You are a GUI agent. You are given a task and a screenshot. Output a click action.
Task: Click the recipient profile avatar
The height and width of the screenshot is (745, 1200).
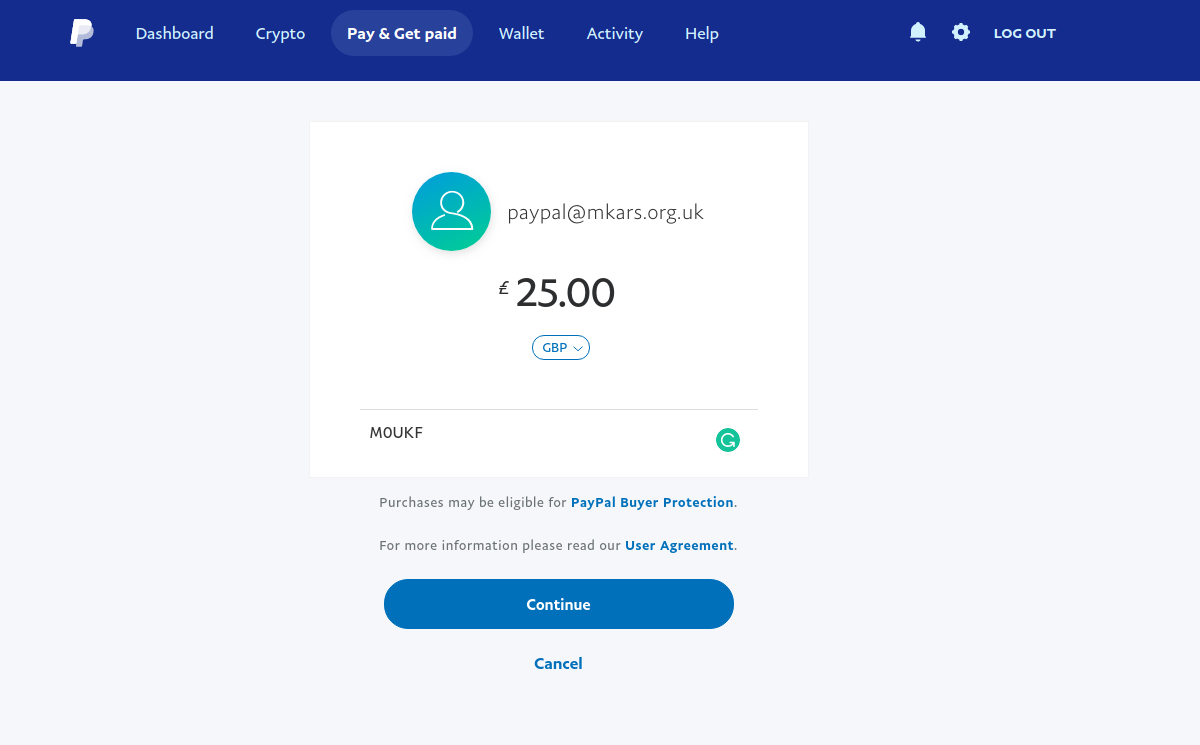click(451, 211)
